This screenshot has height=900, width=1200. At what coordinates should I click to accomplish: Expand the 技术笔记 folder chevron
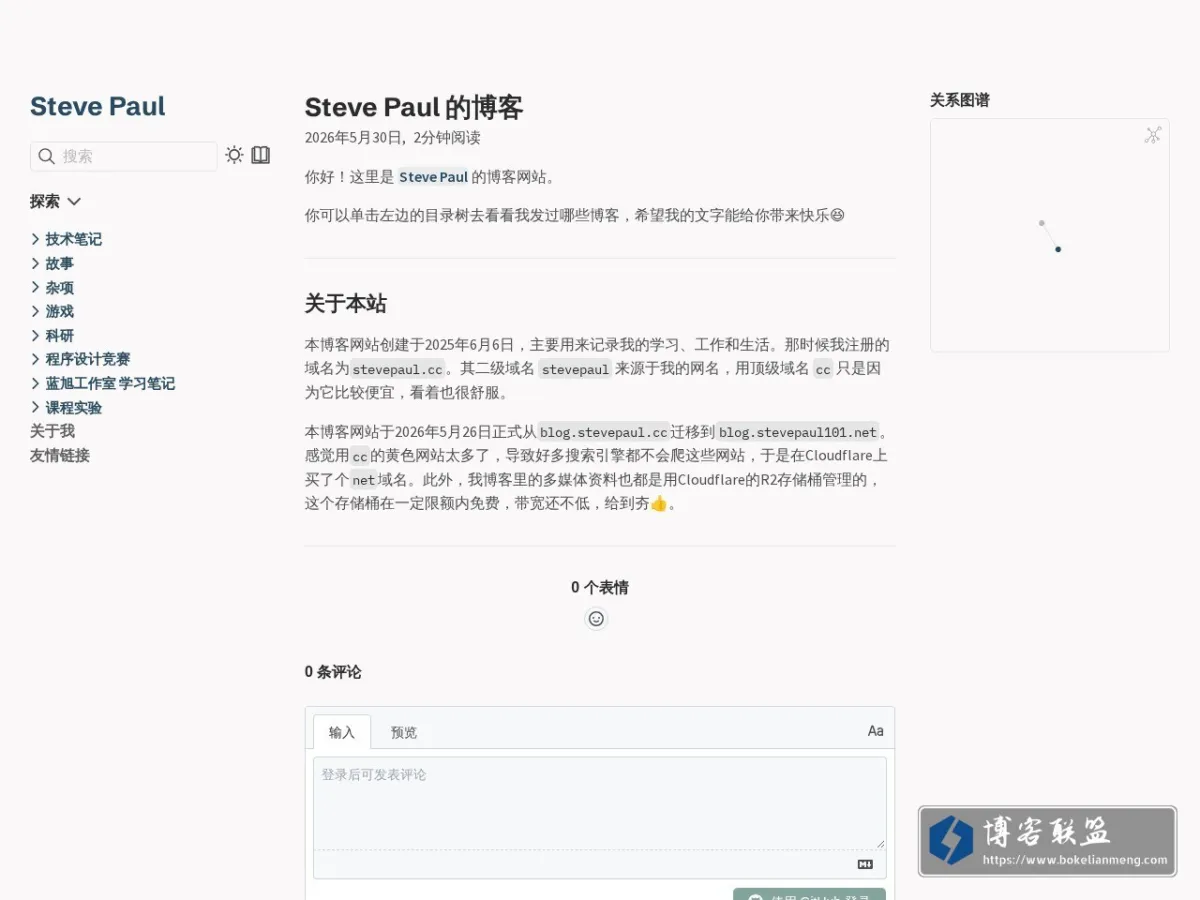[x=36, y=239]
